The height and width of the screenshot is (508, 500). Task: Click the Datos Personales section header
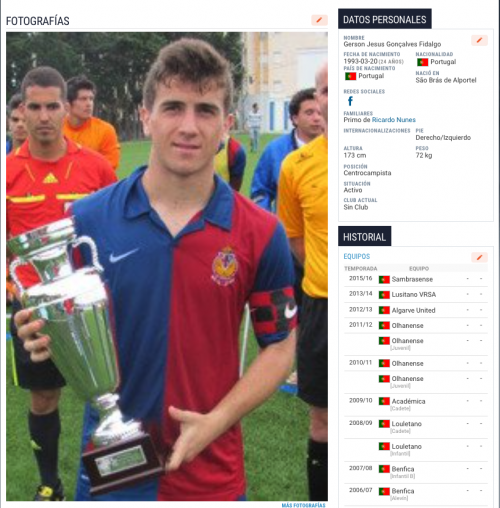[x=385, y=19]
